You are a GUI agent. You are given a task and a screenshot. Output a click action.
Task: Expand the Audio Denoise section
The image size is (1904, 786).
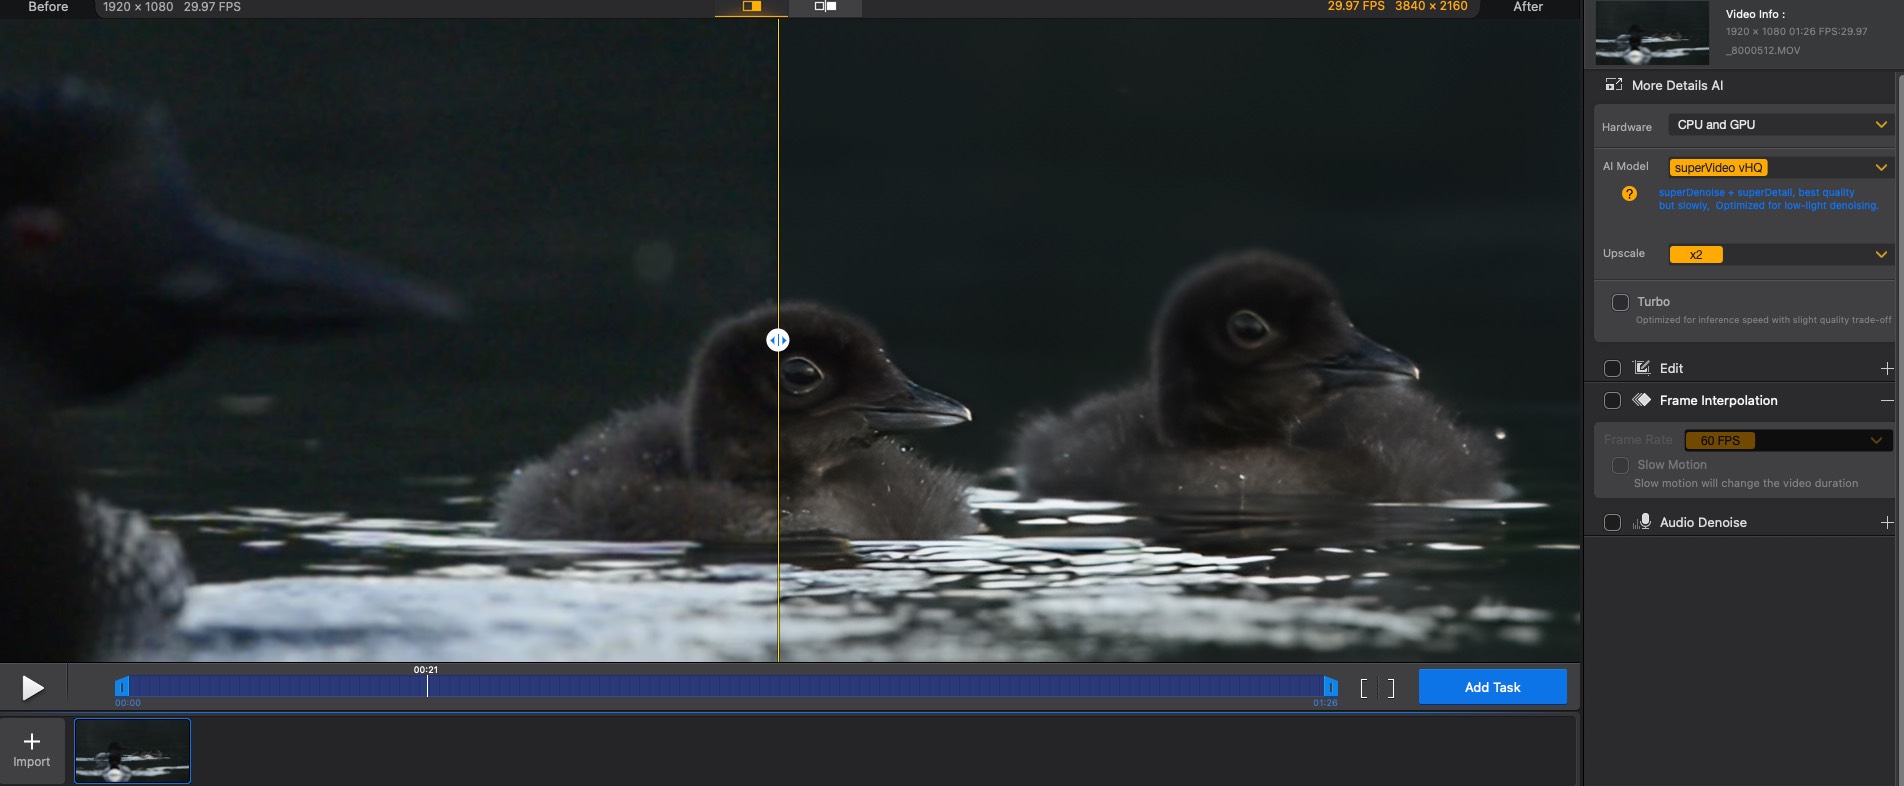[1887, 523]
